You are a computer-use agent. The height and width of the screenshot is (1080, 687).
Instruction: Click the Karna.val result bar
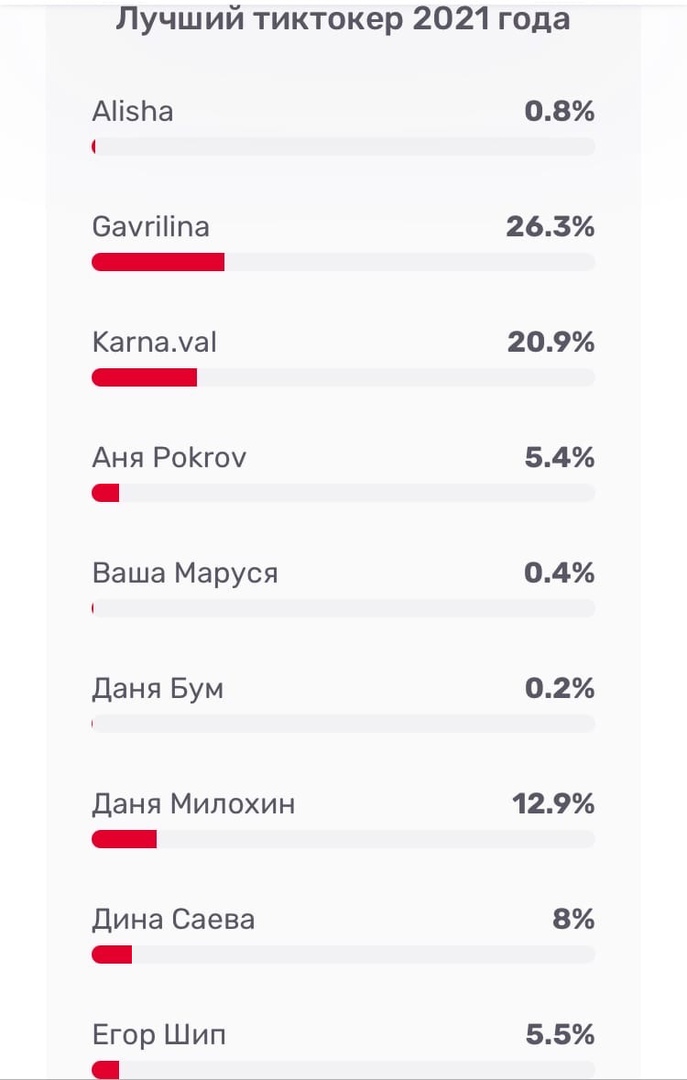point(144,377)
